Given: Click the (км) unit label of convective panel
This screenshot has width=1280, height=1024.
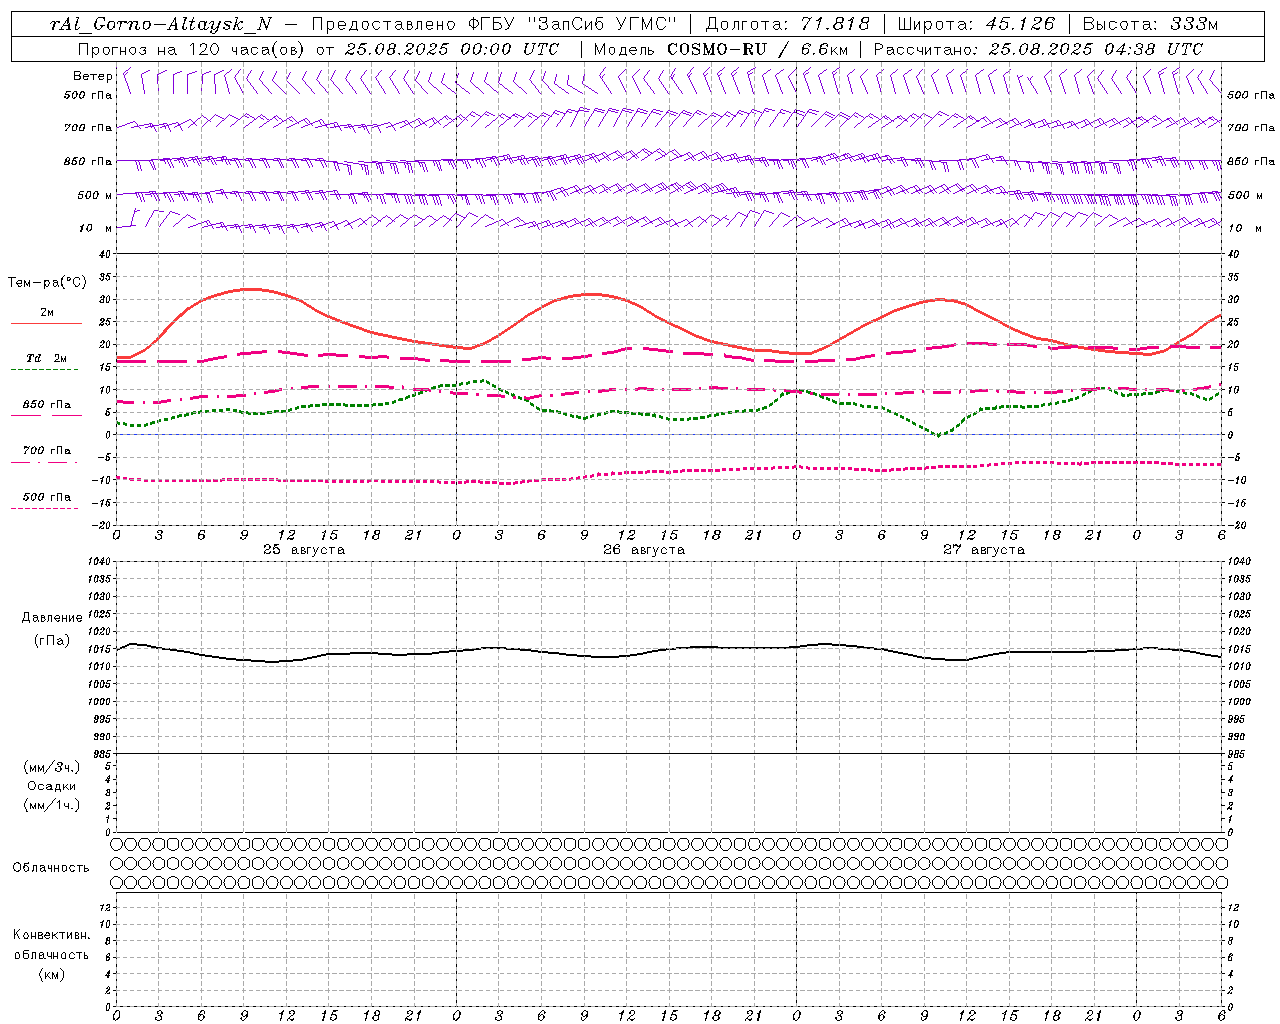Looking at the screenshot, I should click(x=52, y=974).
